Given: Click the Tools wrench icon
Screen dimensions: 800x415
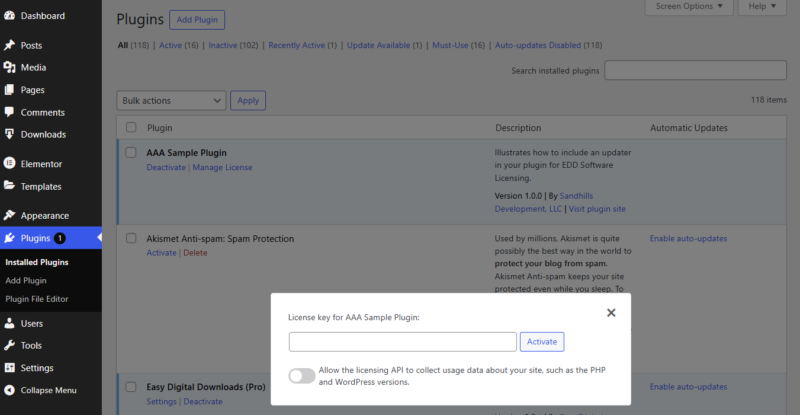Looking at the screenshot, I should (x=10, y=346).
